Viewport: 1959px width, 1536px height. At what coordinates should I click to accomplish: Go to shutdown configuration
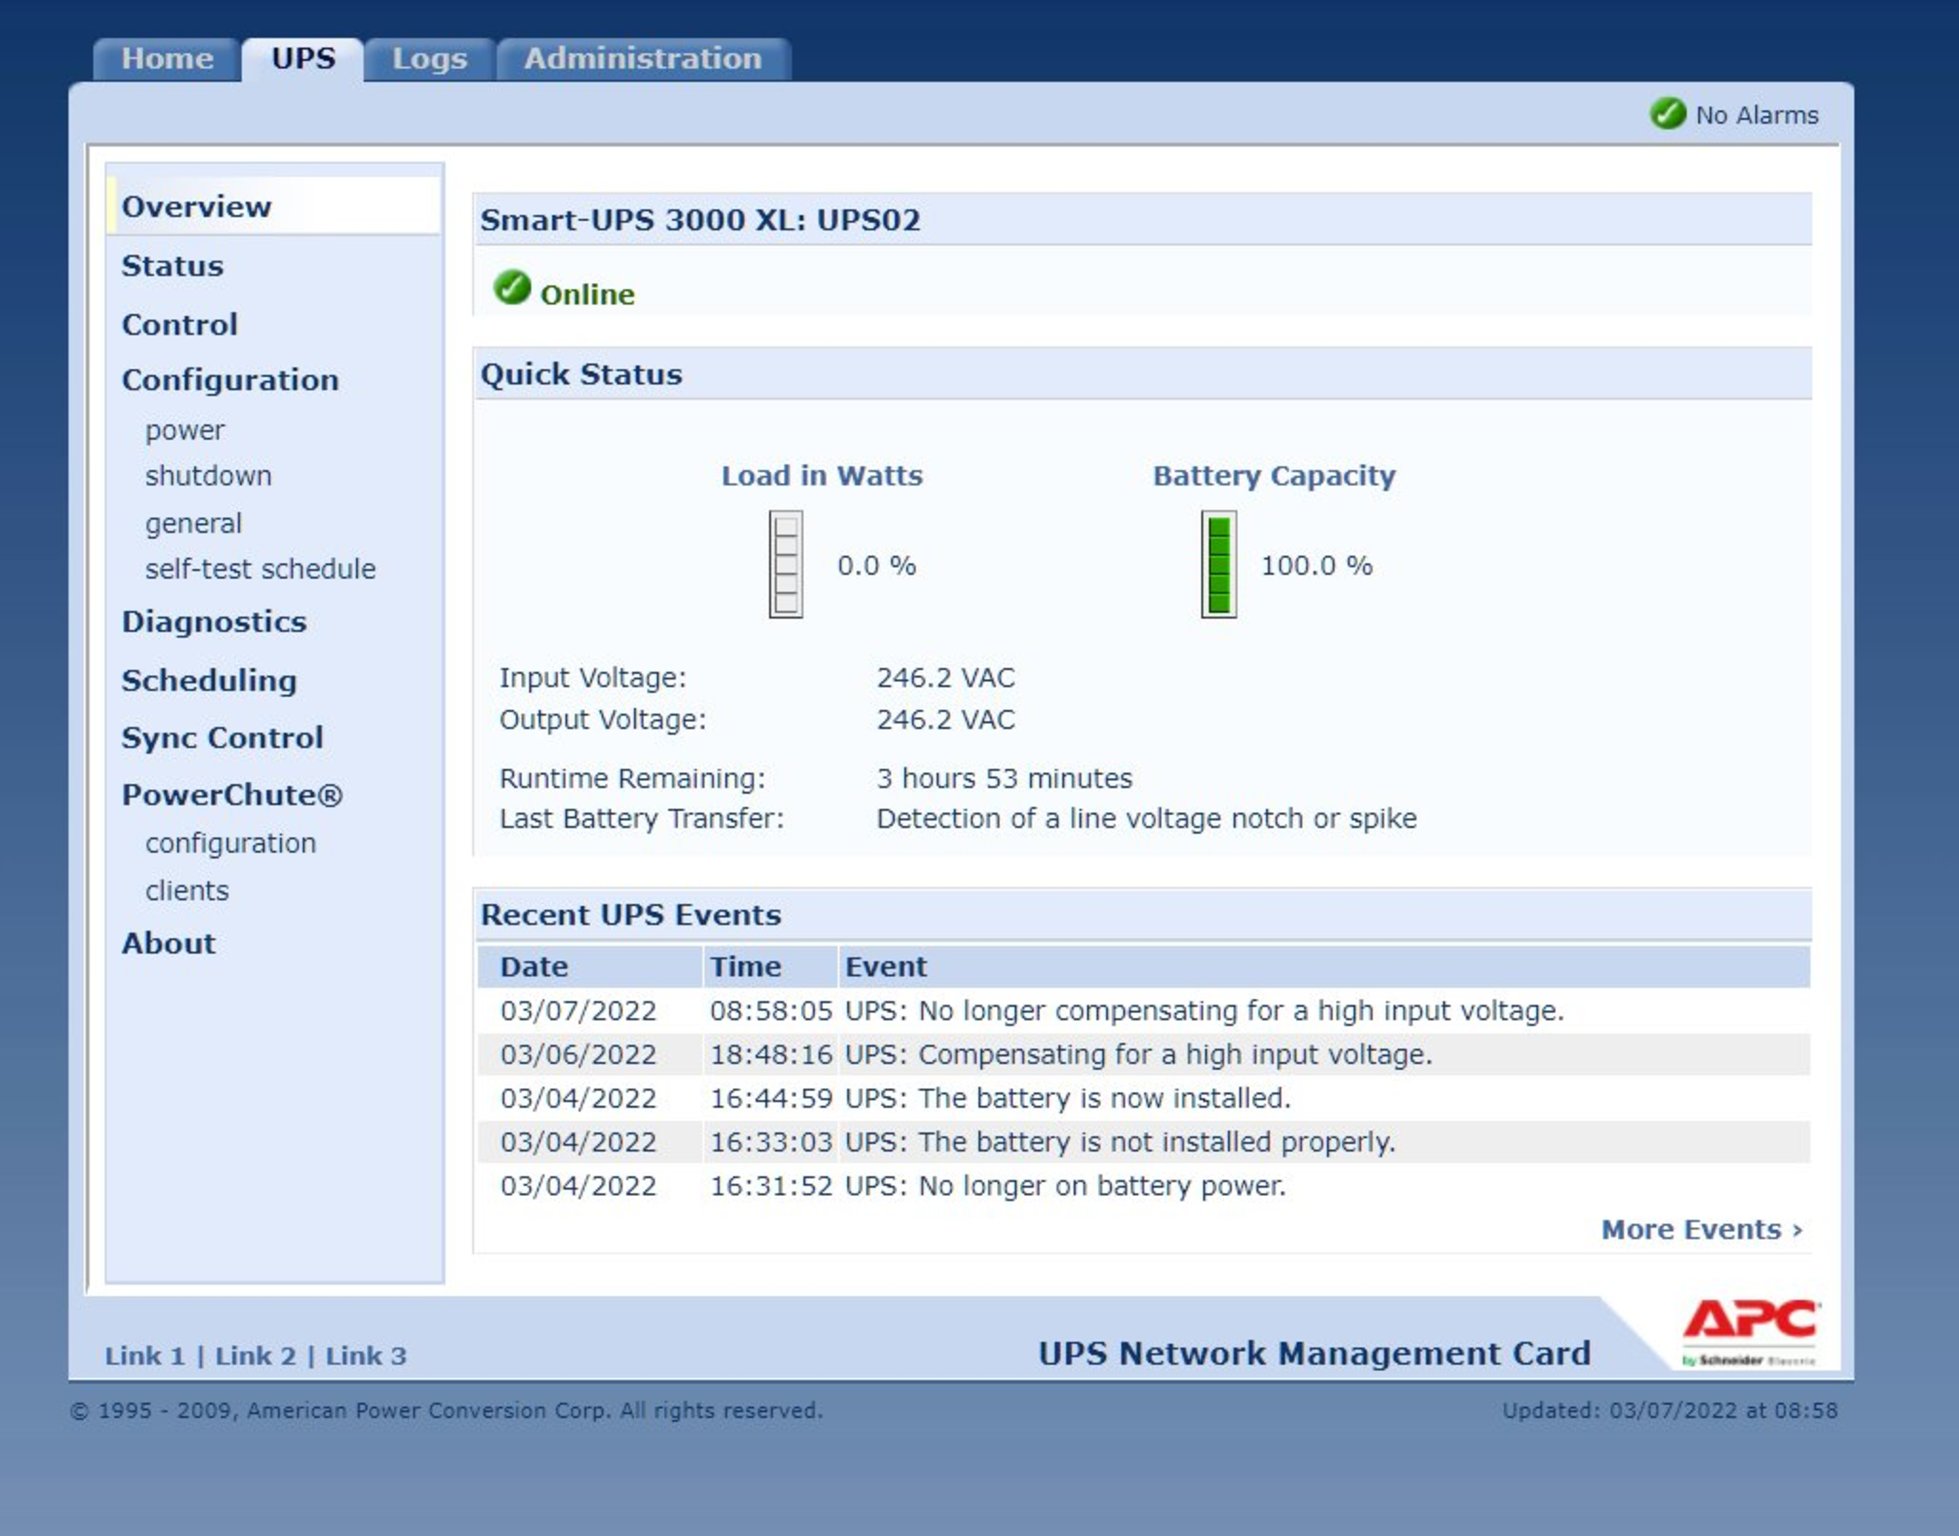pos(208,476)
